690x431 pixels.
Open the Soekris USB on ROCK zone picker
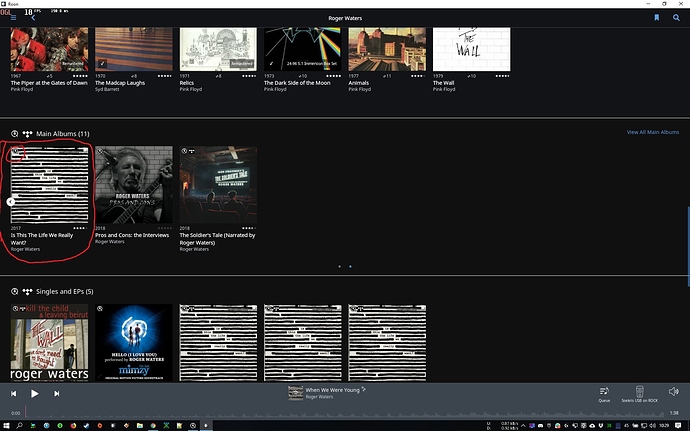[639, 394]
